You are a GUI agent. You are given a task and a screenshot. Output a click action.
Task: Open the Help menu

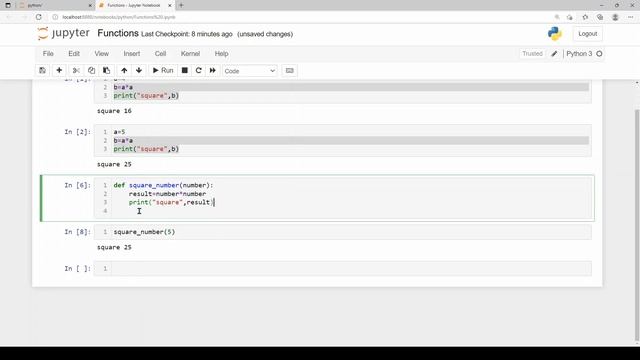click(221, 53)
